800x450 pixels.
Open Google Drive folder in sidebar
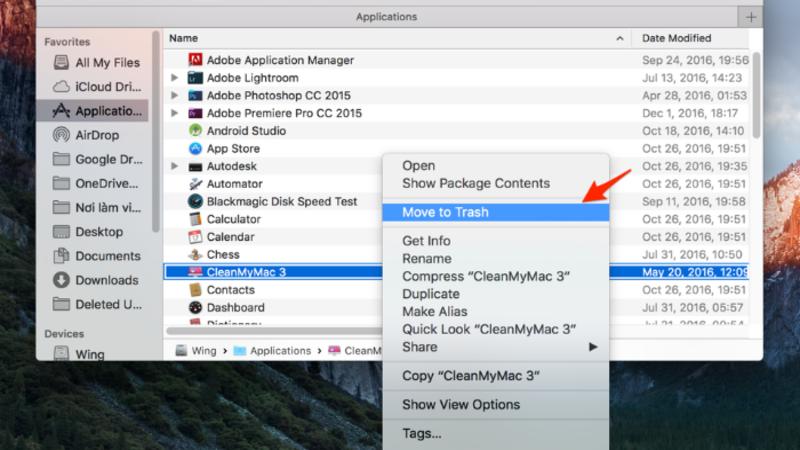click(x=97, y=159)
